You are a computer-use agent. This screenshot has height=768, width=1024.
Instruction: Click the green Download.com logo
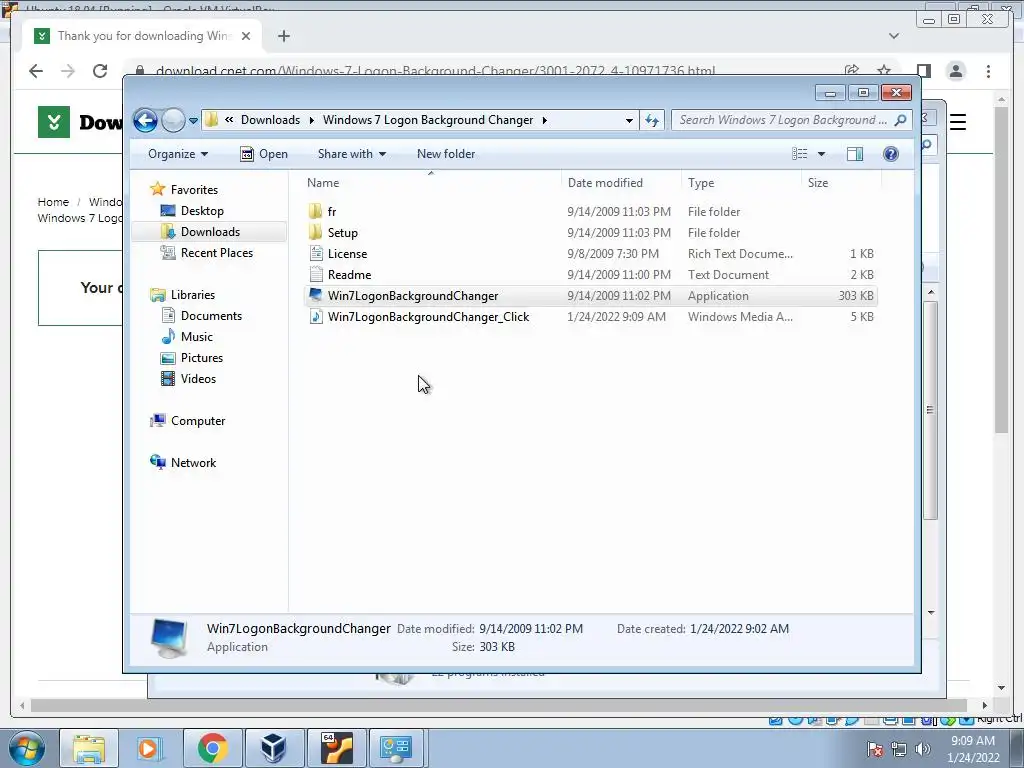(54, 121)
